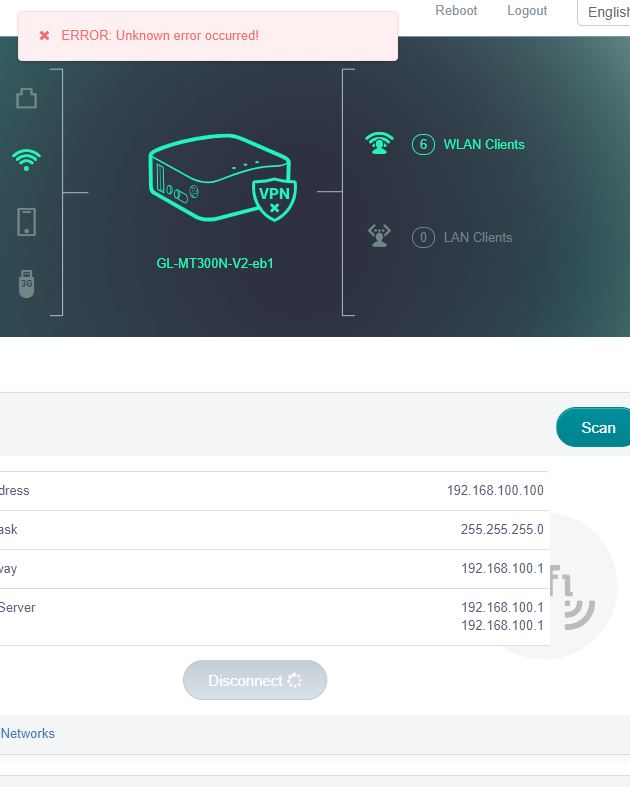
Task: Click the green WLAN clients icon
Action: click(379, 144)
